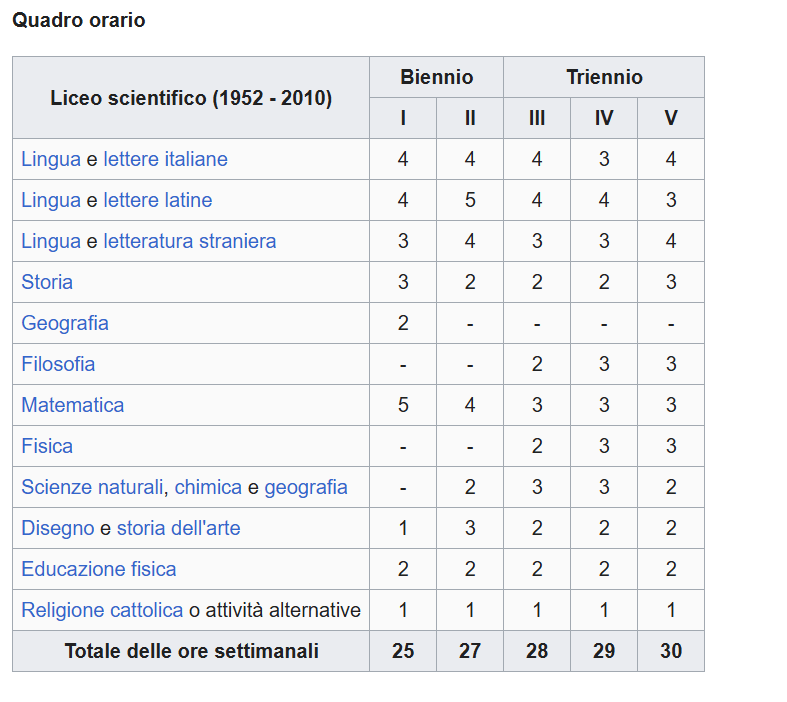Image resolution: width=787 pixels, height=702 pixels.
Task: Follow the "Religione cattolica" link
Action: tap(102, 610)
